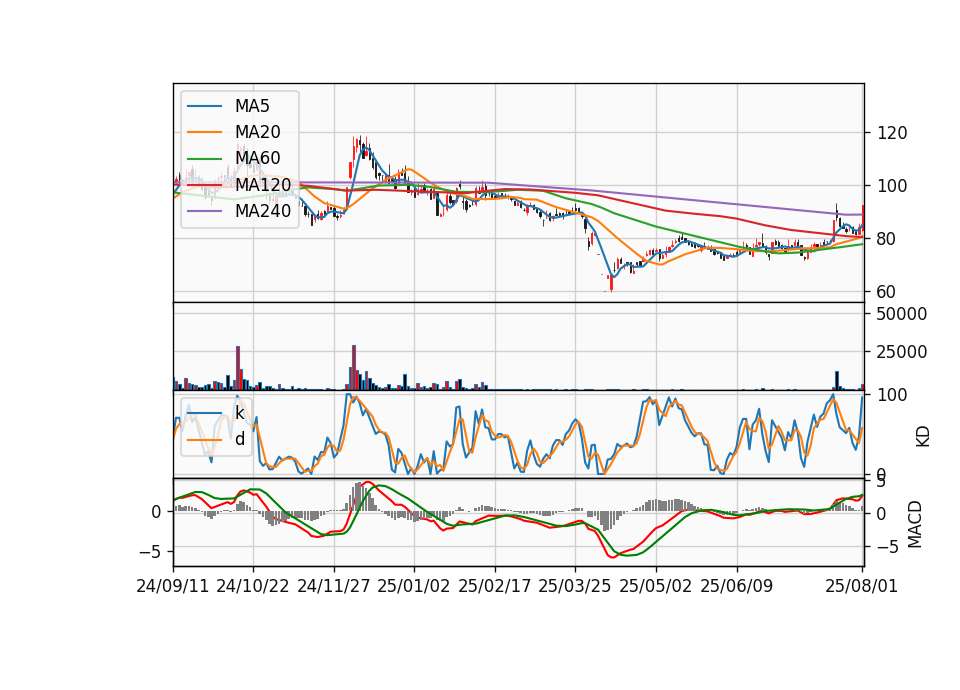
Task: Click the 25/05/02 date axis label
Action: (x=656, y=586)
